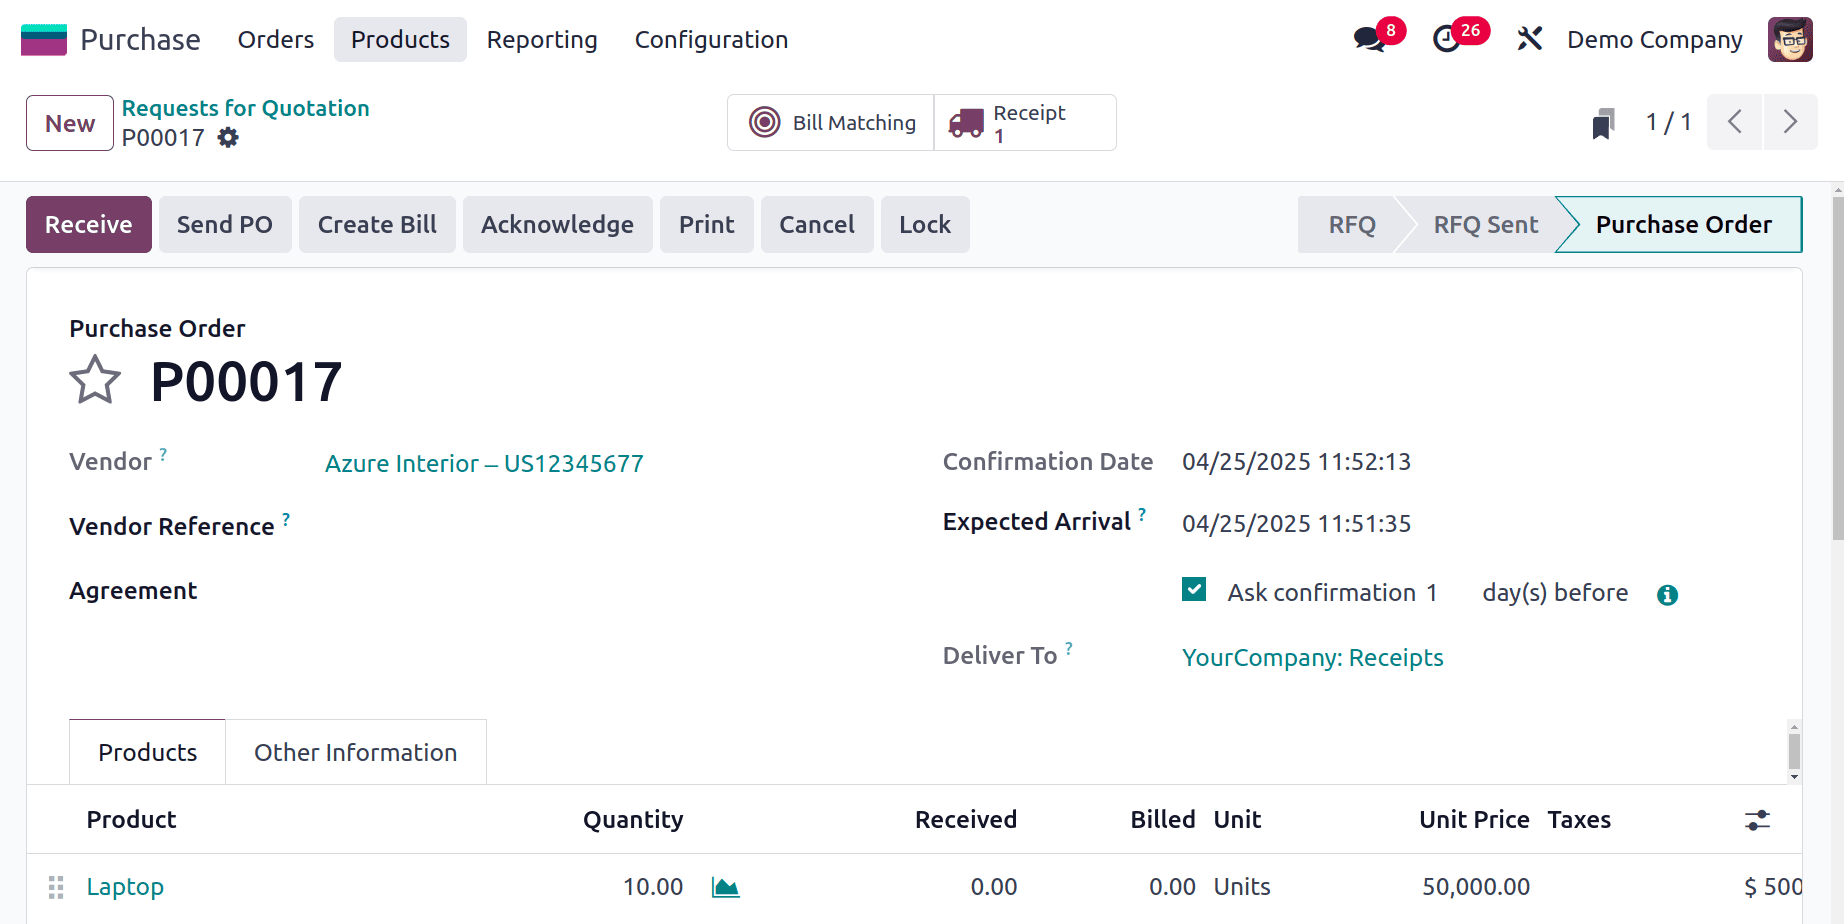Click the Lock button
The image size is (1844, 924).
[925, 224]
